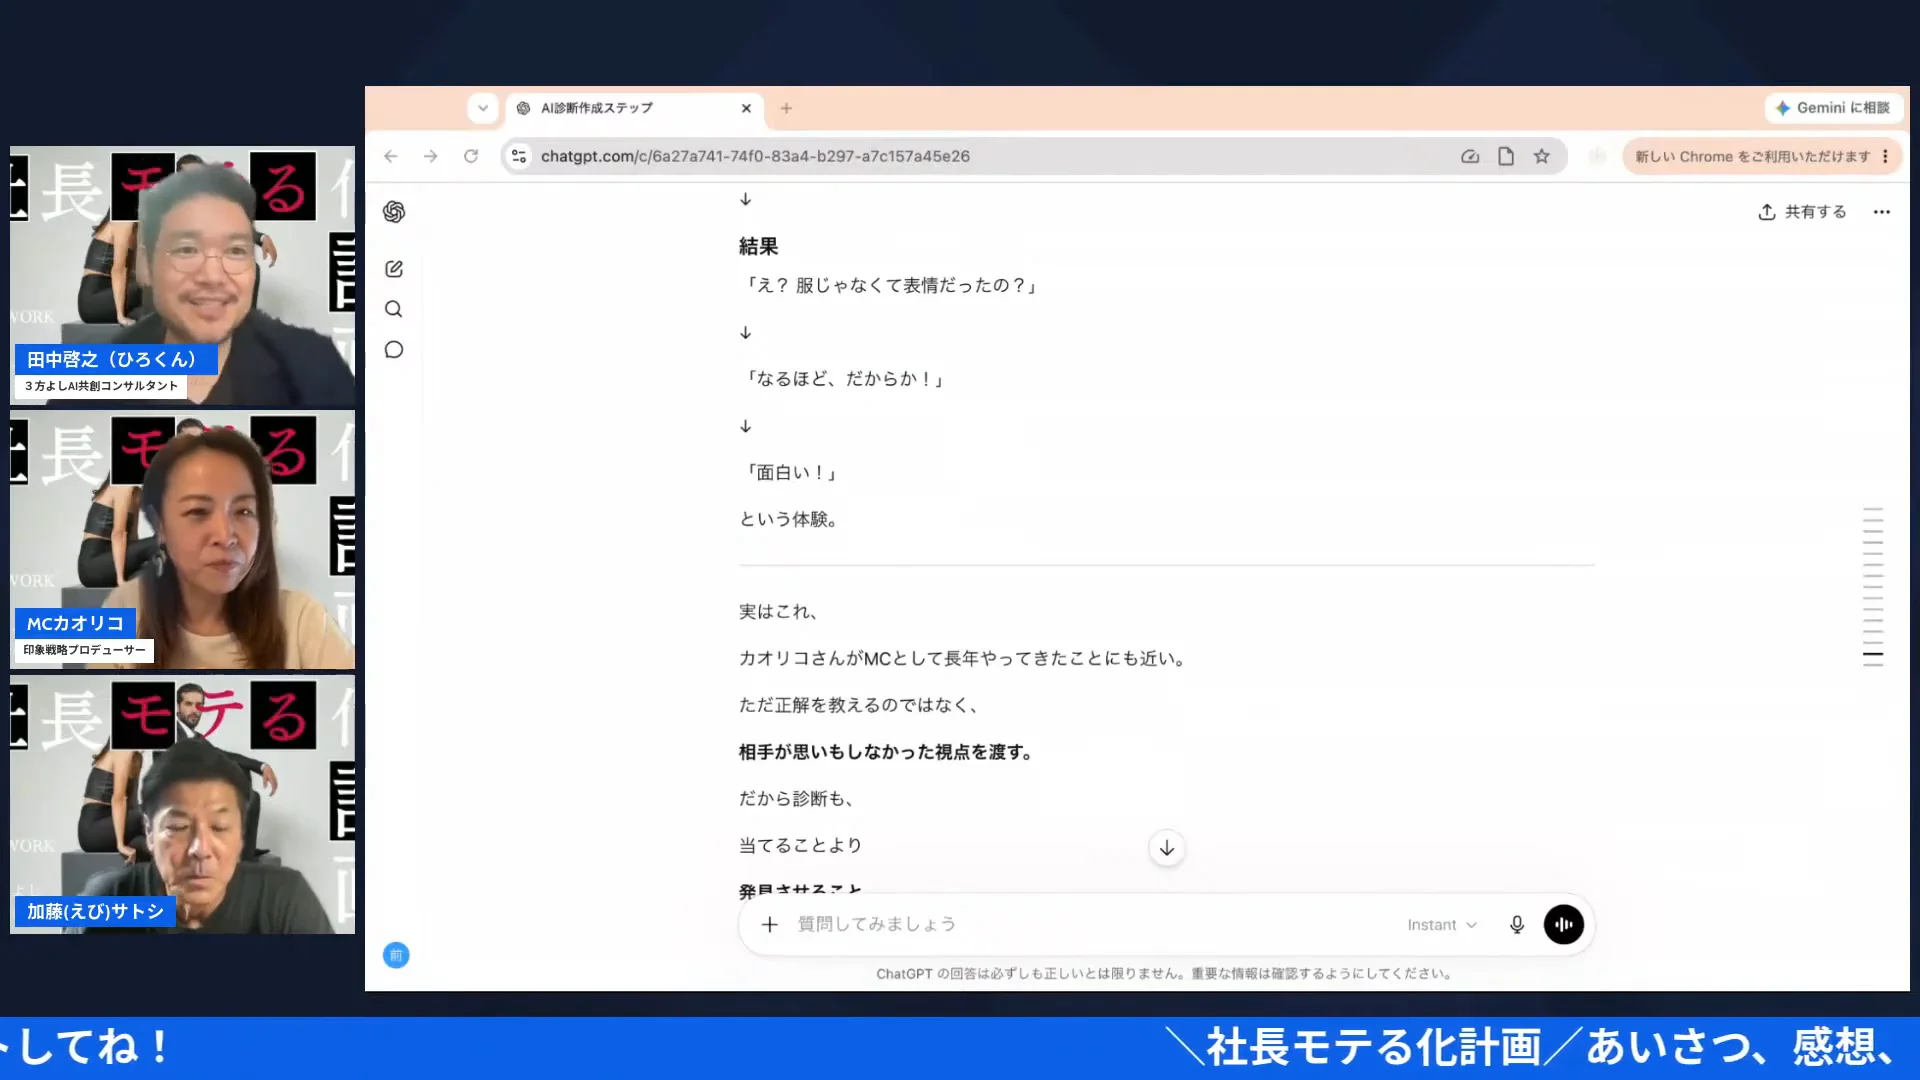Click the ChatGPT disclaimer text under the composer
Image resolution: width=1920 pixels, height=1080 pixels.
click(x=1166, y=973)
